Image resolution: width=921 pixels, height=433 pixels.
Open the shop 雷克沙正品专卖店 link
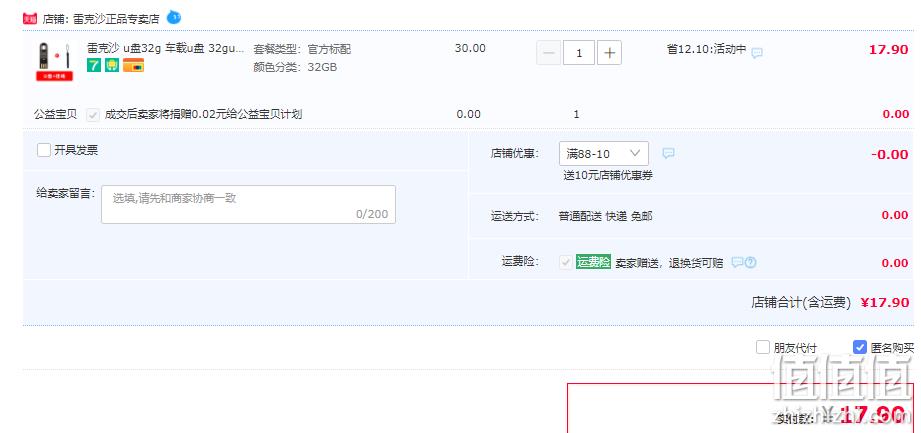pos(116,19)
